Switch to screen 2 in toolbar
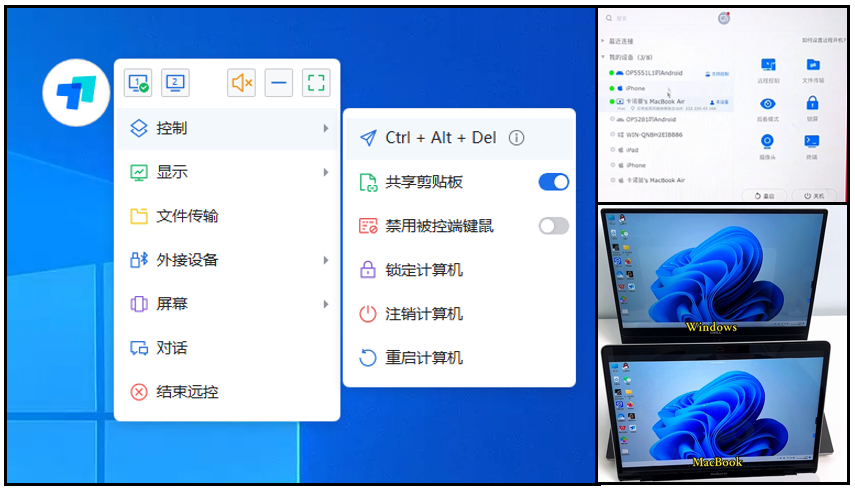Screen dimensions: 855x490 point(175,83)
